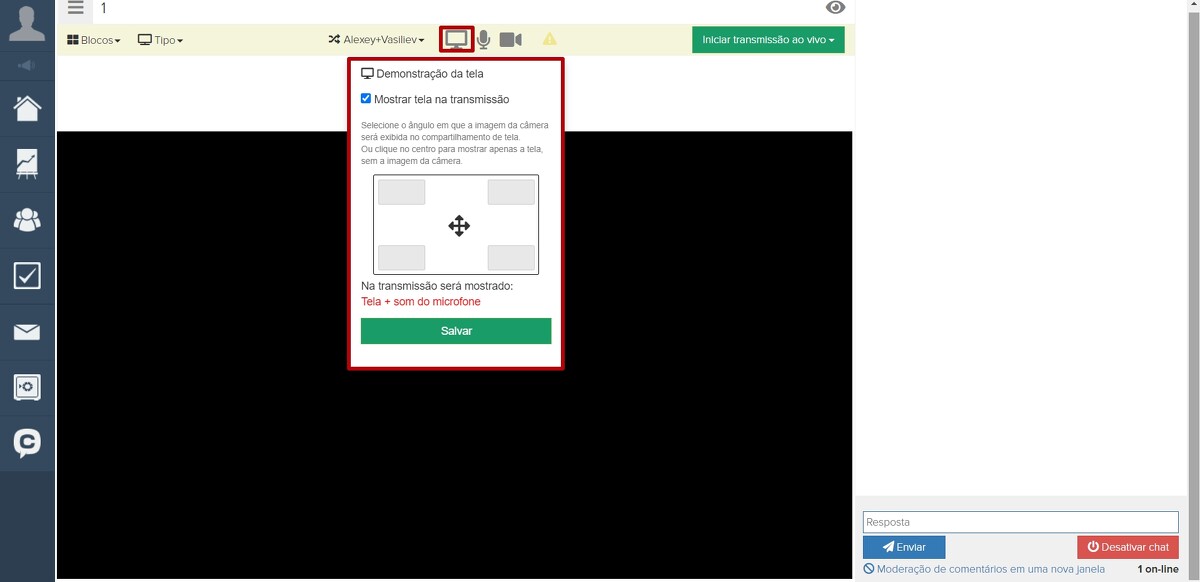Click the green Salvar button

pyautogui.click(x=456, y=331)
